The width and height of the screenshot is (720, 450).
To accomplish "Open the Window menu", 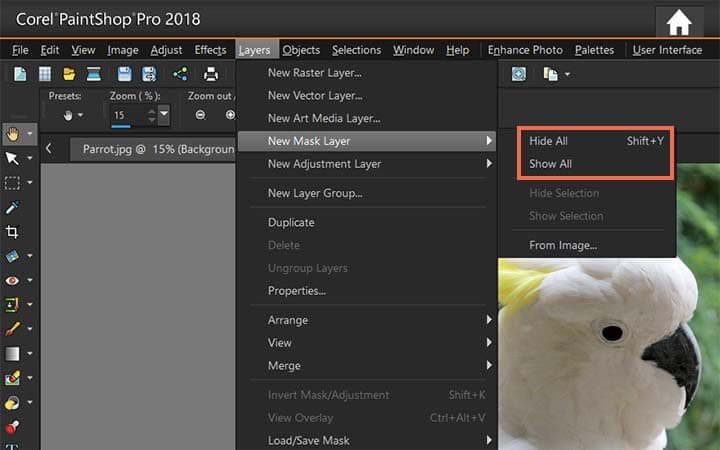I will point(413,50).
